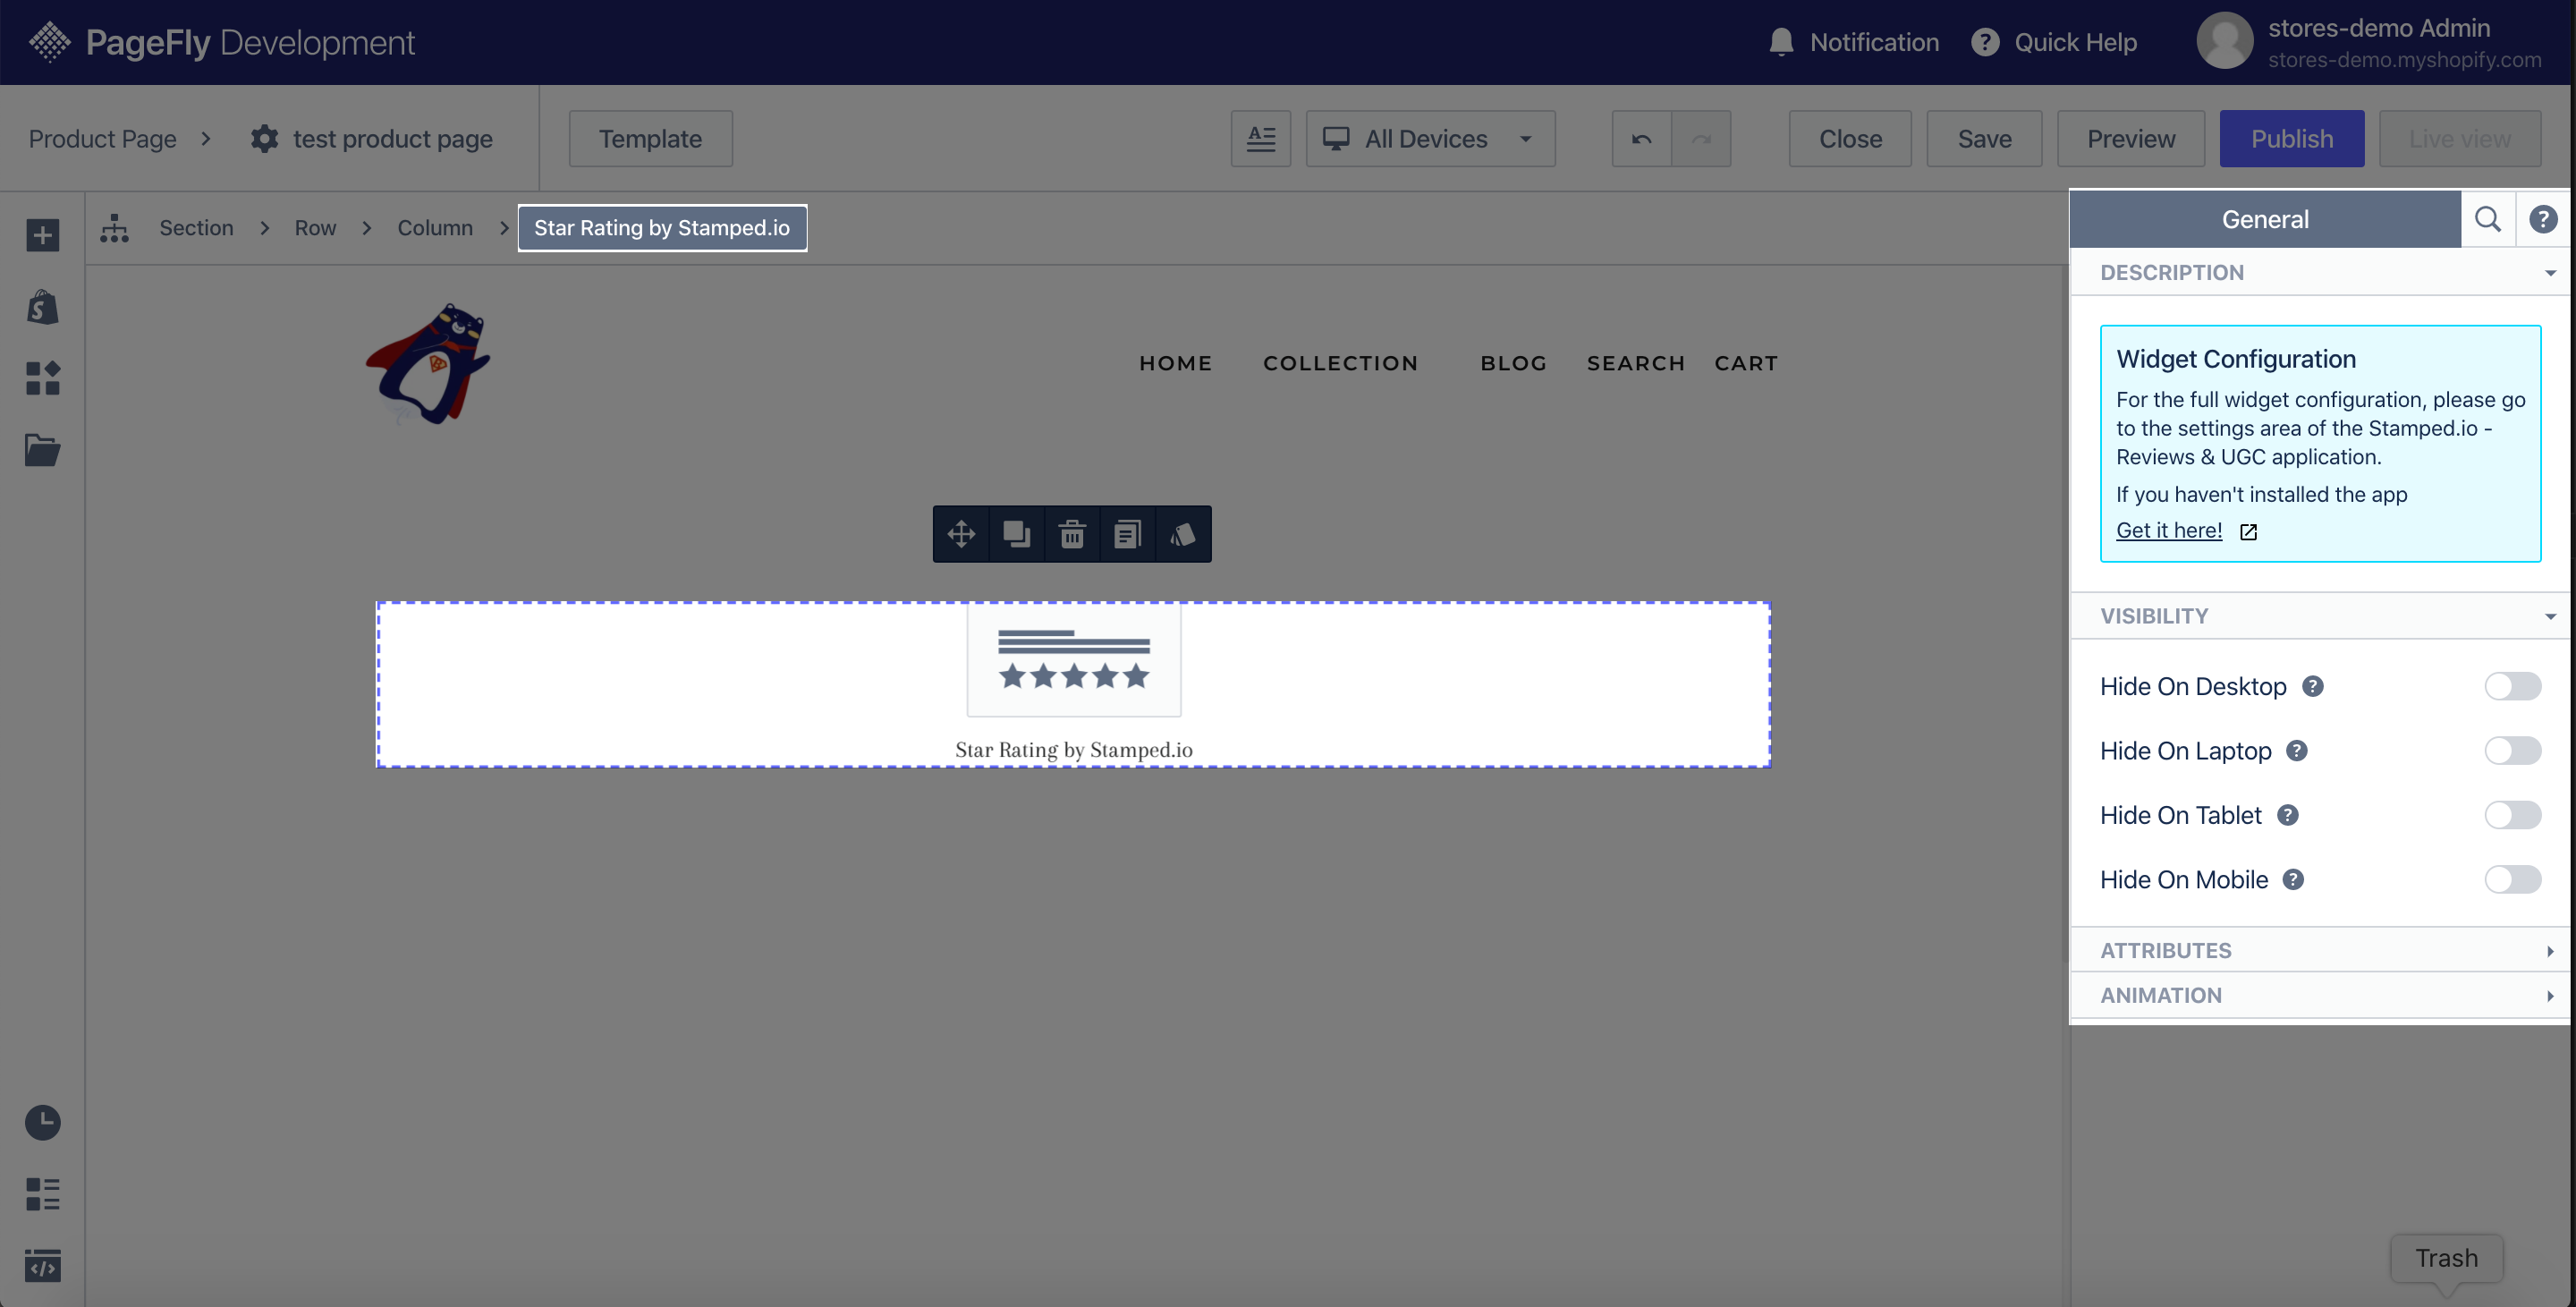Expand the ATTRIBUTES section
This screenshot has height=1307, width=2576.
[x=2319, y=950]
